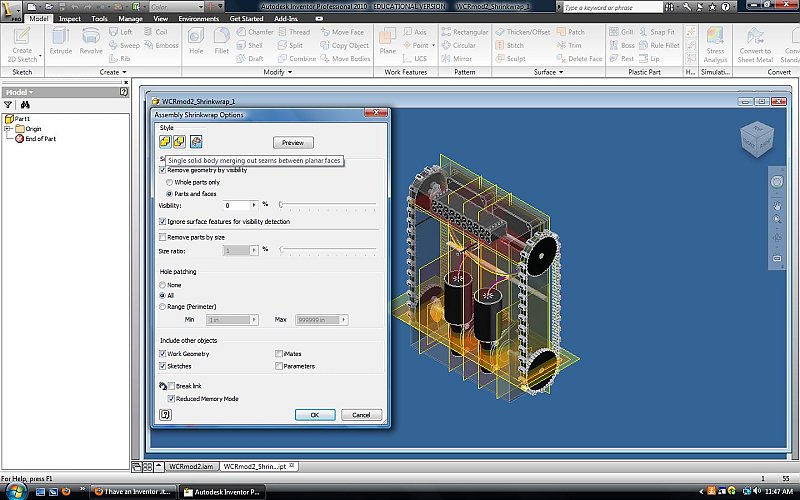
Task: Open Min perimeter value arrow
Action: pos(254,320)
